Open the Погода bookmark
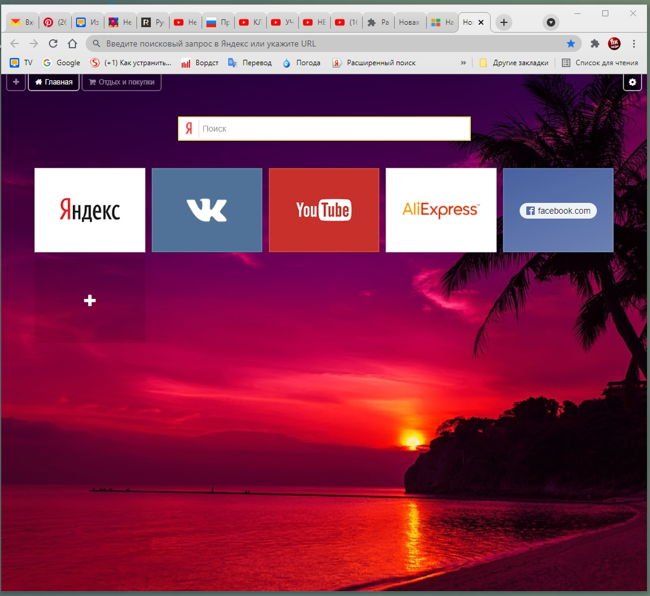The image size is (650, 596). tap(301, 63)
